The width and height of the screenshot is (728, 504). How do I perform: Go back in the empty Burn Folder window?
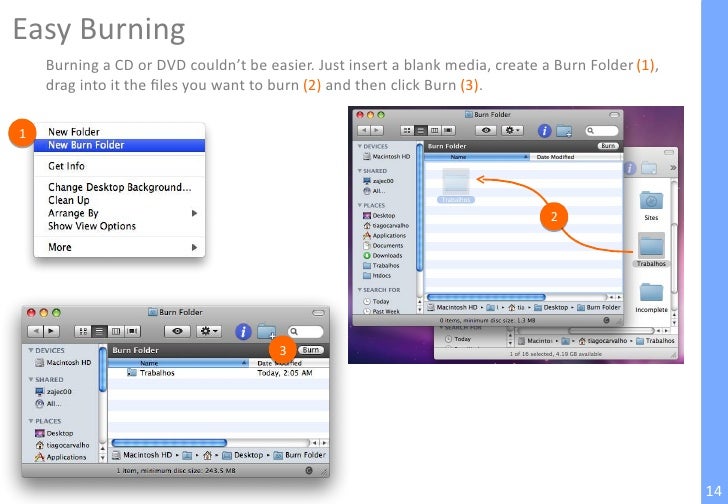[x=364, y=131]
